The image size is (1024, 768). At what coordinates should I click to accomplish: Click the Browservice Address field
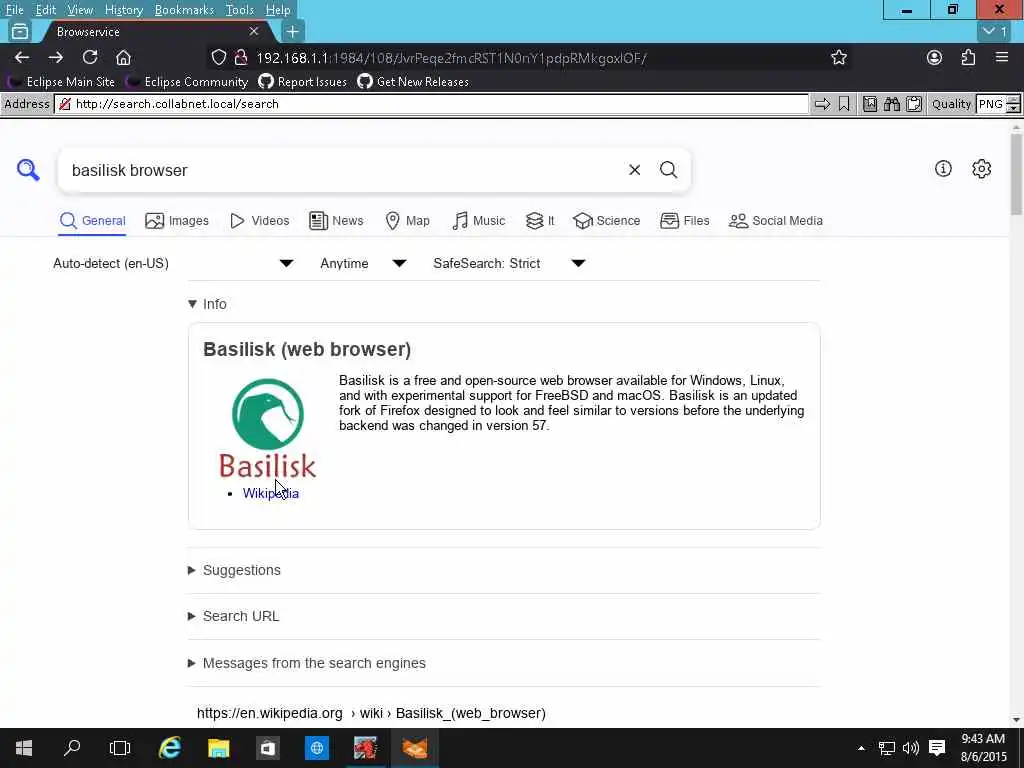click(x=431, y=104)
